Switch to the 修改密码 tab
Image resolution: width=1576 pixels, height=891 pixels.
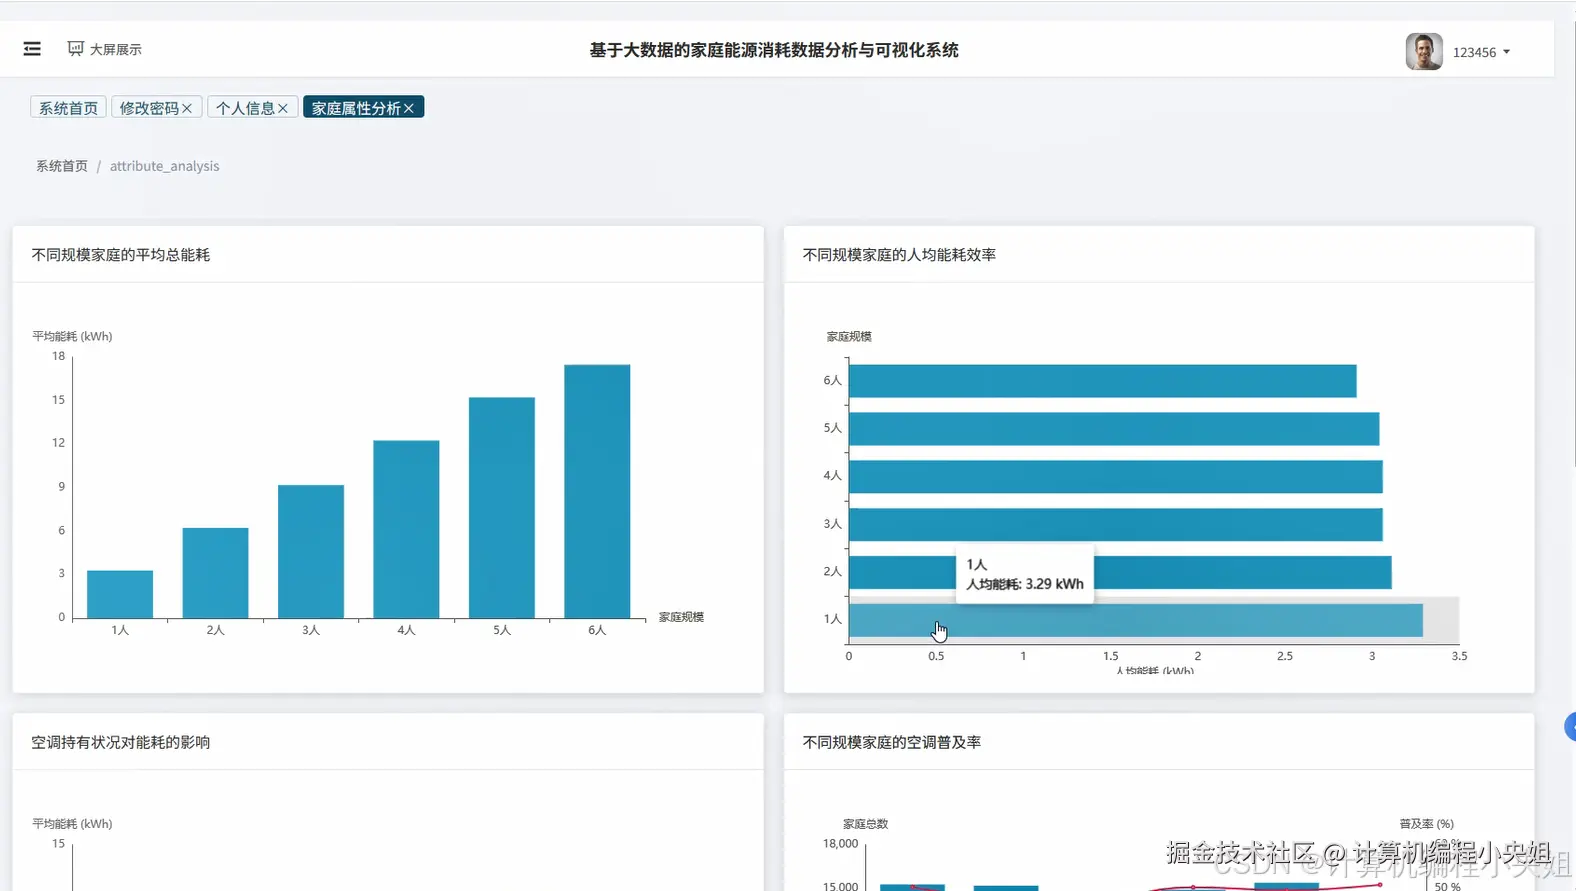coord(149,108)
